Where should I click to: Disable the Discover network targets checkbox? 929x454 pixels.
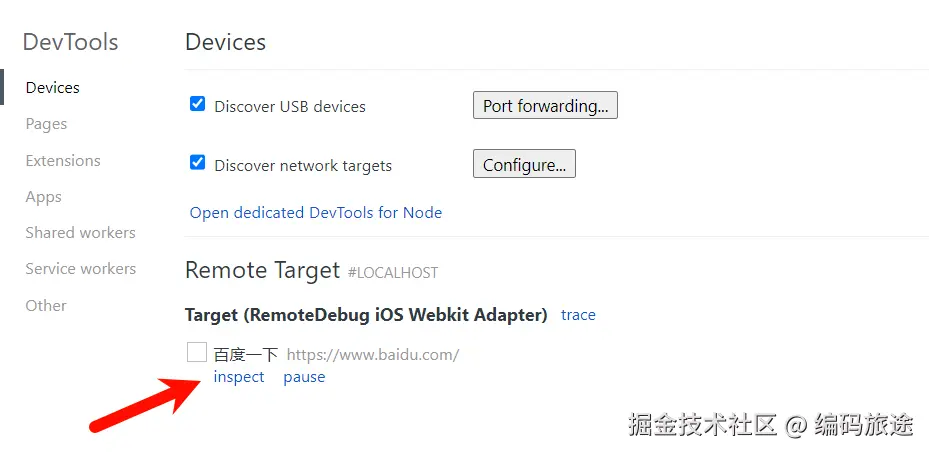coord(198,163)
